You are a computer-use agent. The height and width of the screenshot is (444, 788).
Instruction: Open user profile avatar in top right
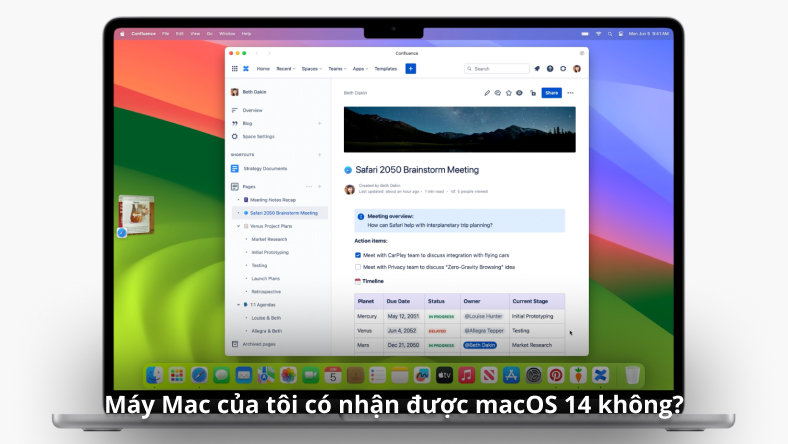point(577,69)
